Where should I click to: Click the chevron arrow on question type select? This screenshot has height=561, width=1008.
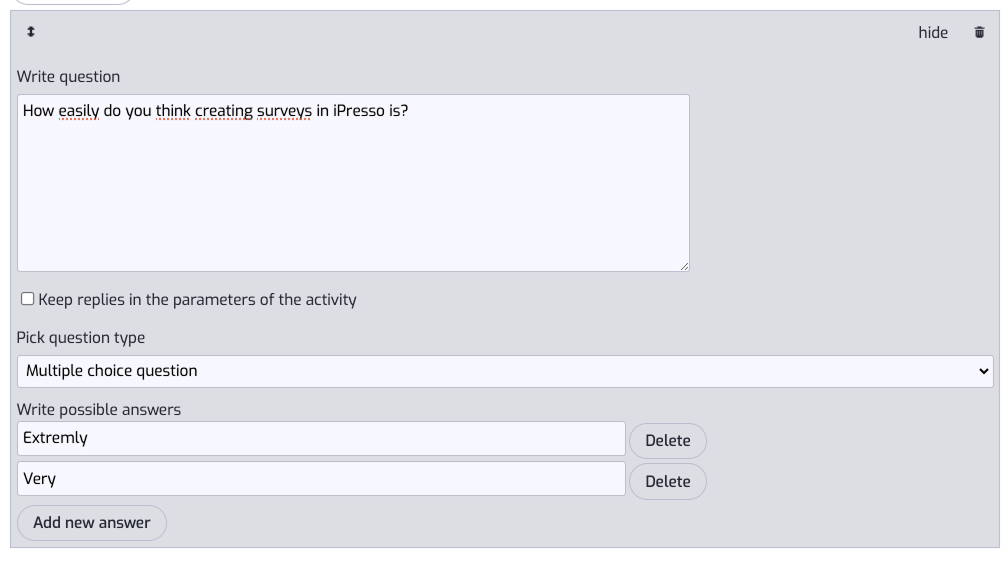point(983,371)
